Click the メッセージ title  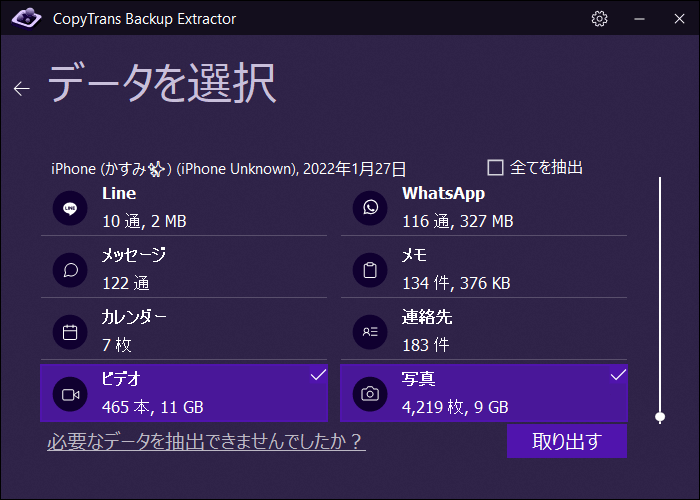pos(133,255)
